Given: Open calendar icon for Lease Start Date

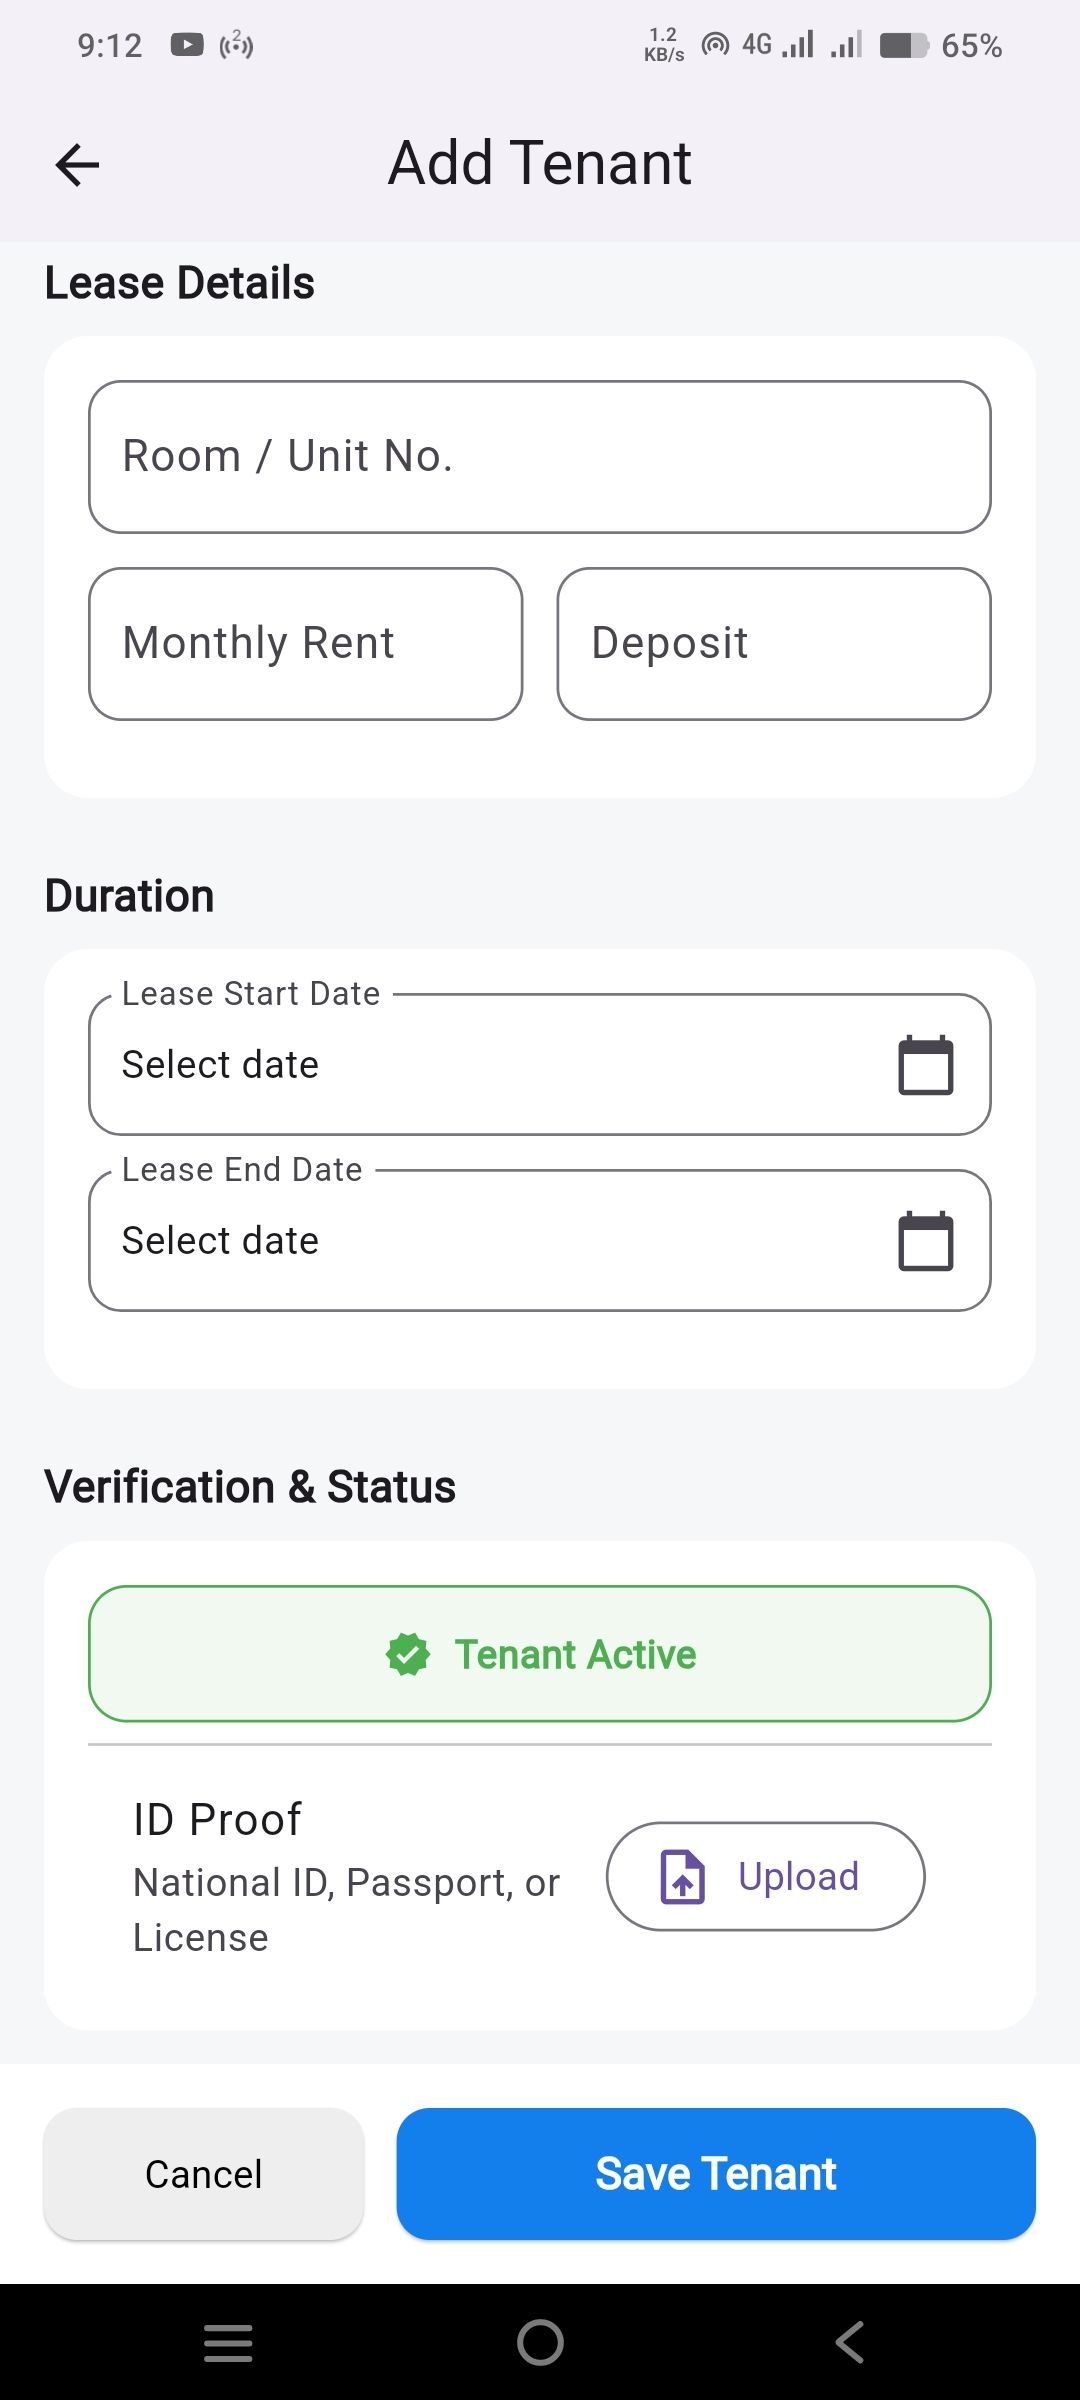Looking at the screenshot, I should click(x=925, y=1065).
